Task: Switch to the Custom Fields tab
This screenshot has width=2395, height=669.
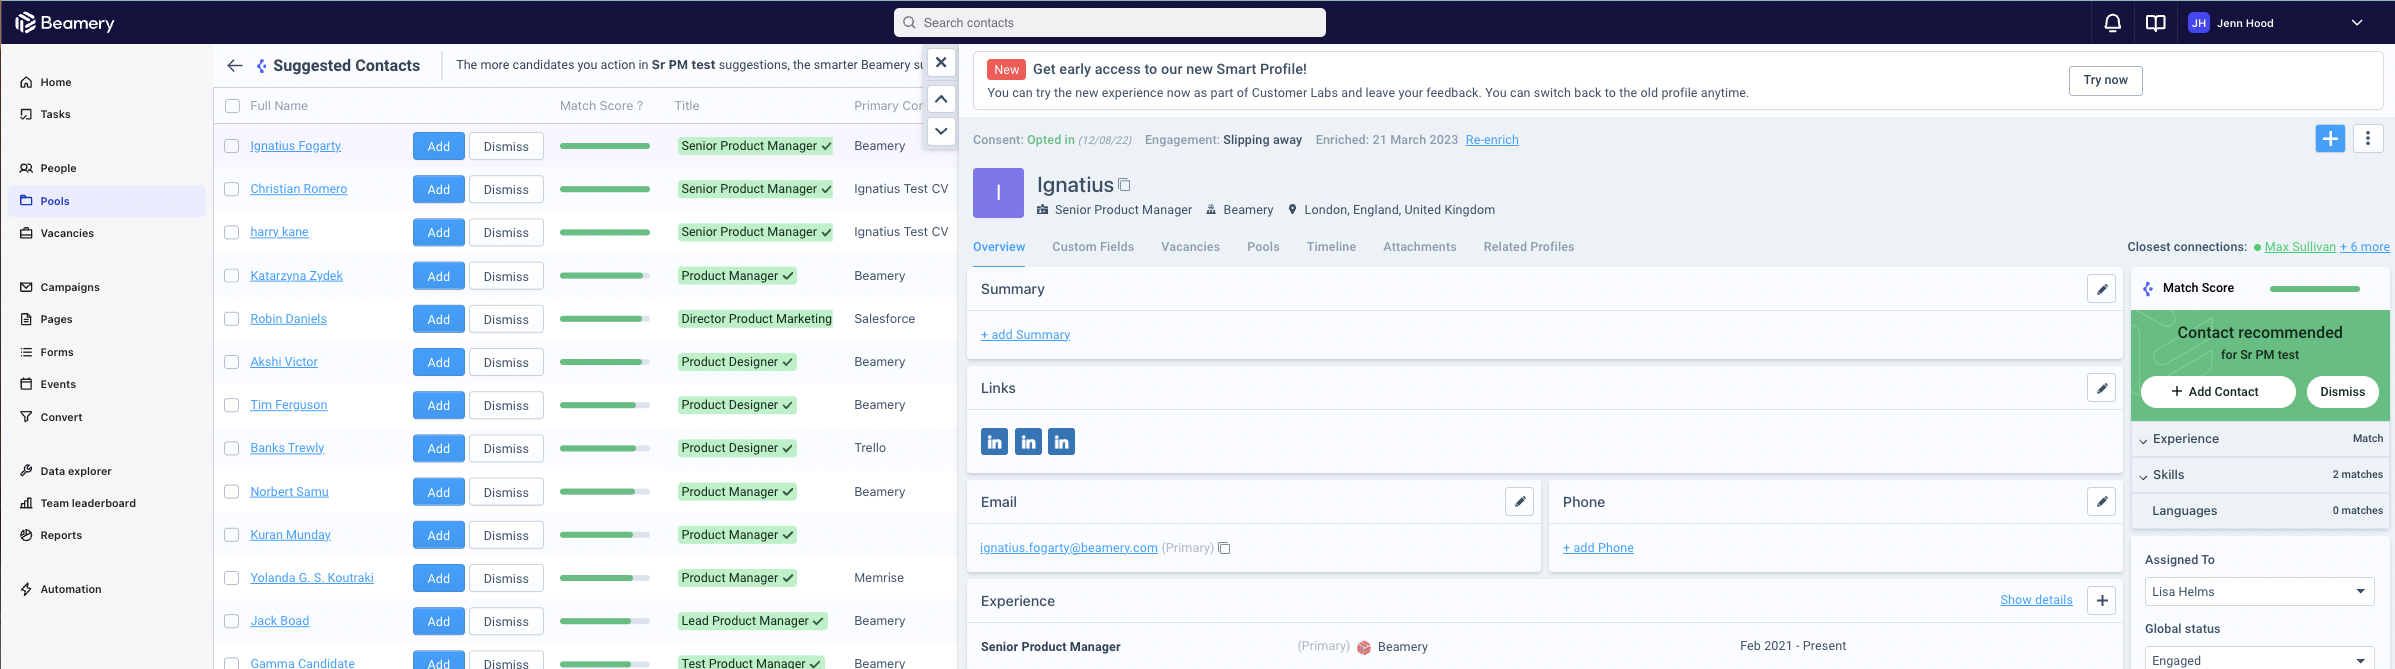Action: click(1093, 247)
